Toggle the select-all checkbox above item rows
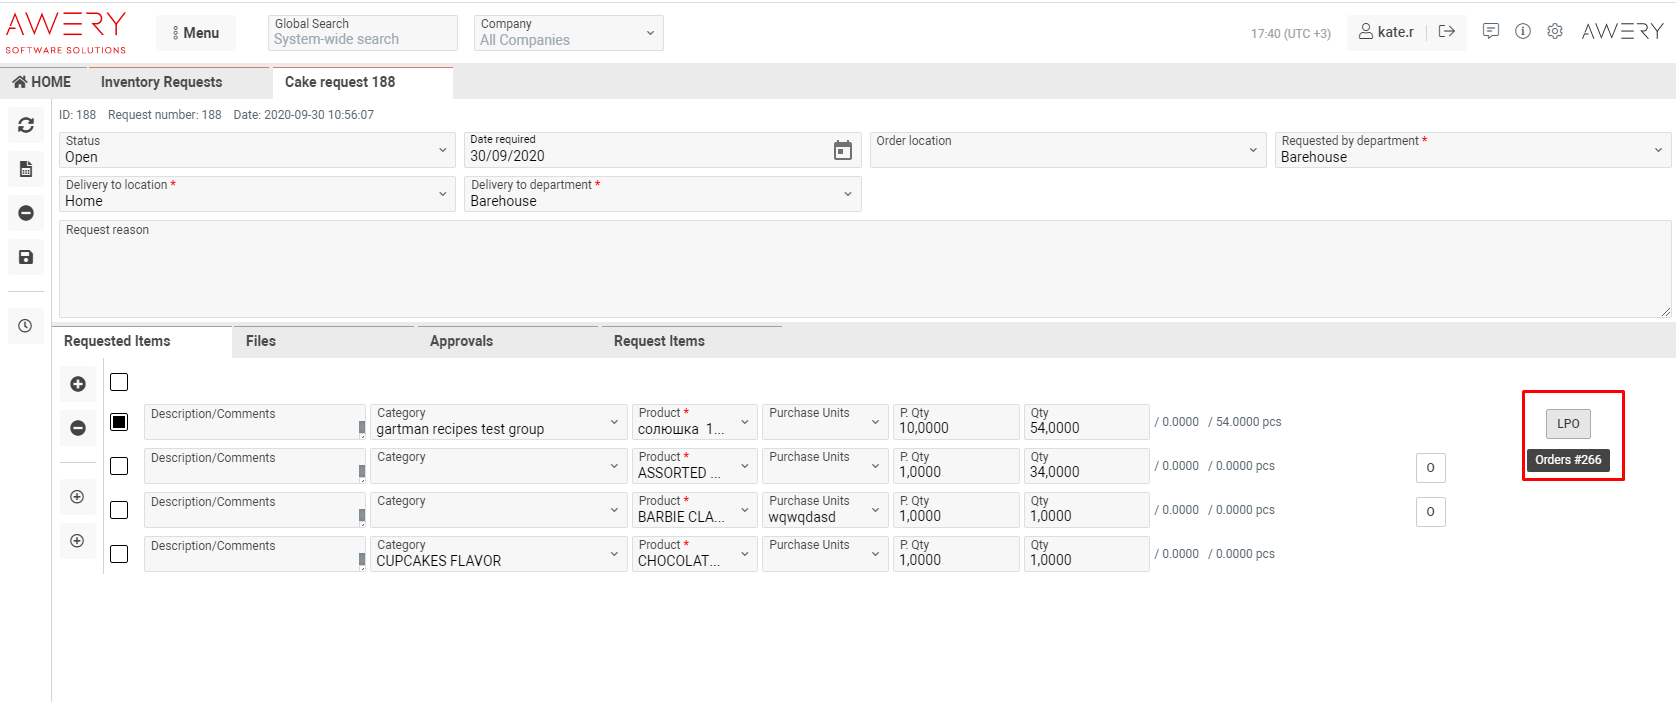Screen dimensions: 1676x702 click(x=119, y=382)
